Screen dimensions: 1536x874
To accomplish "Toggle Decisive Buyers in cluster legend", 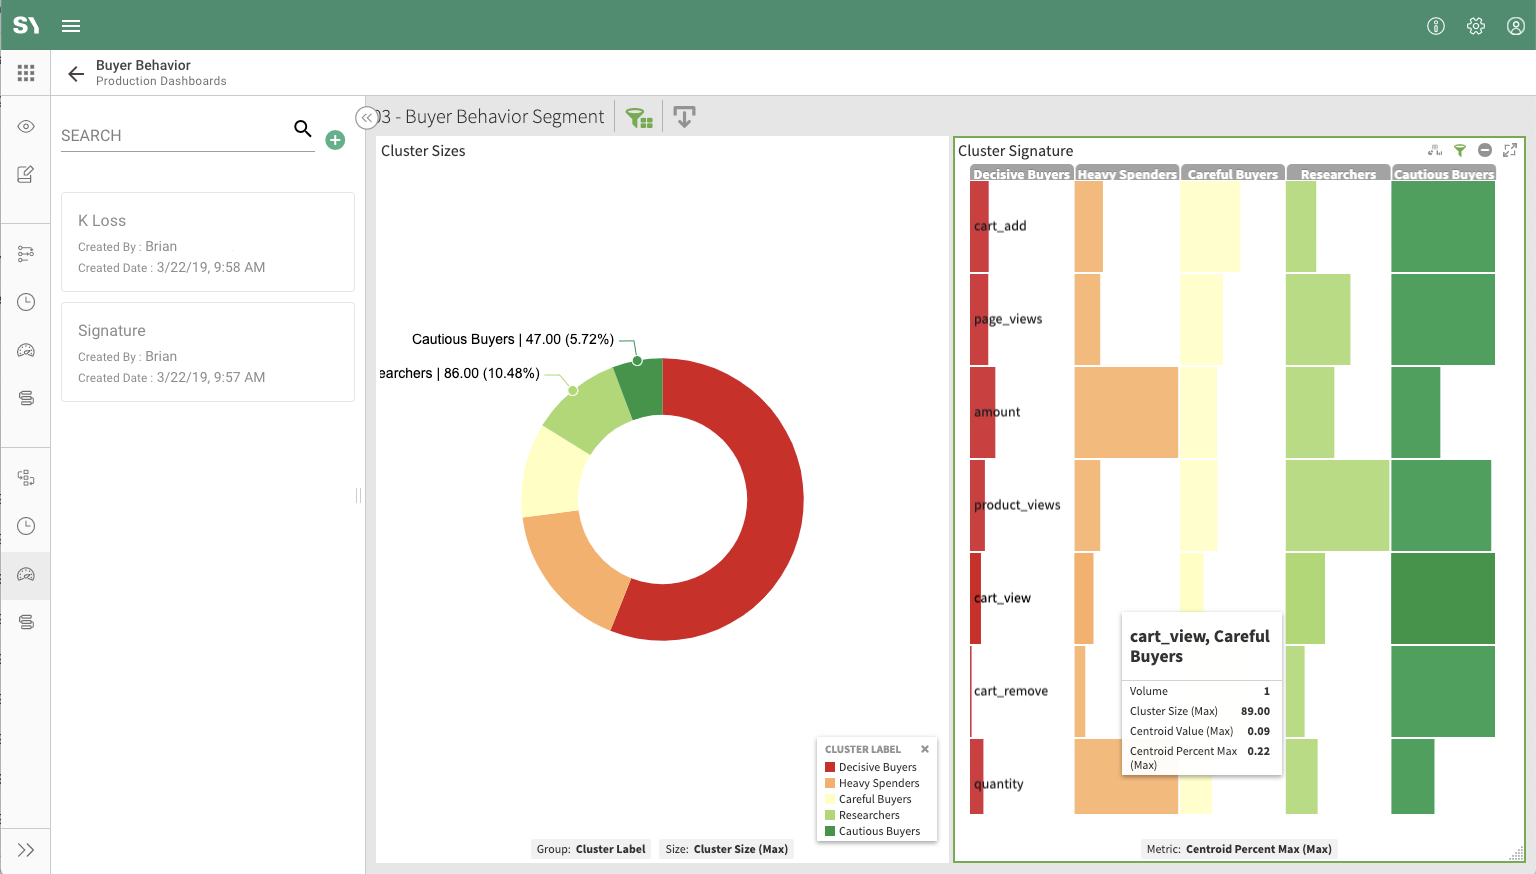I will (x=877, y=767).
